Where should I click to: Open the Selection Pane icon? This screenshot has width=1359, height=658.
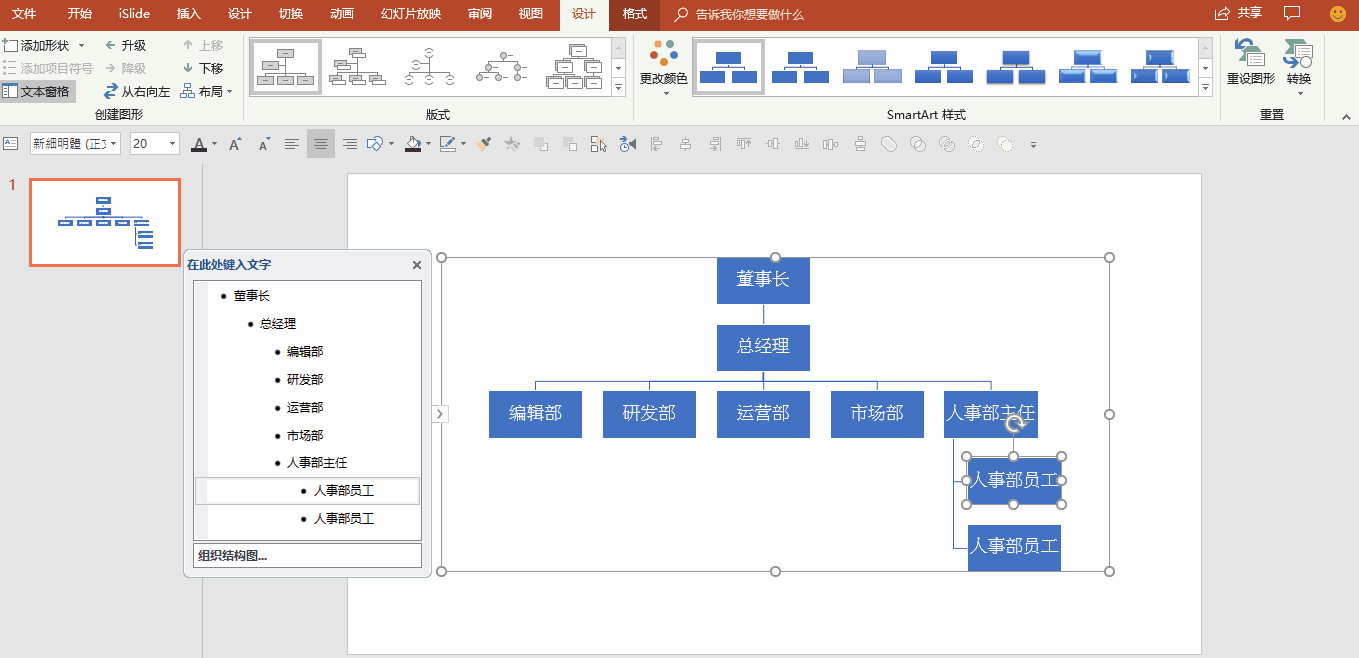pos(598,144)
